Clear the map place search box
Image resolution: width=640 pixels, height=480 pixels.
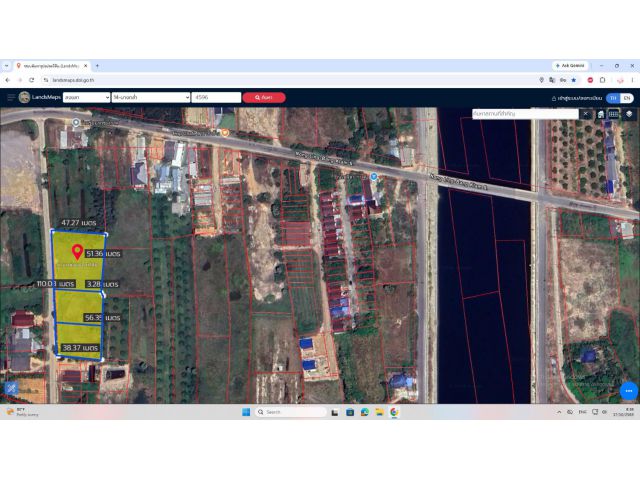586,114
